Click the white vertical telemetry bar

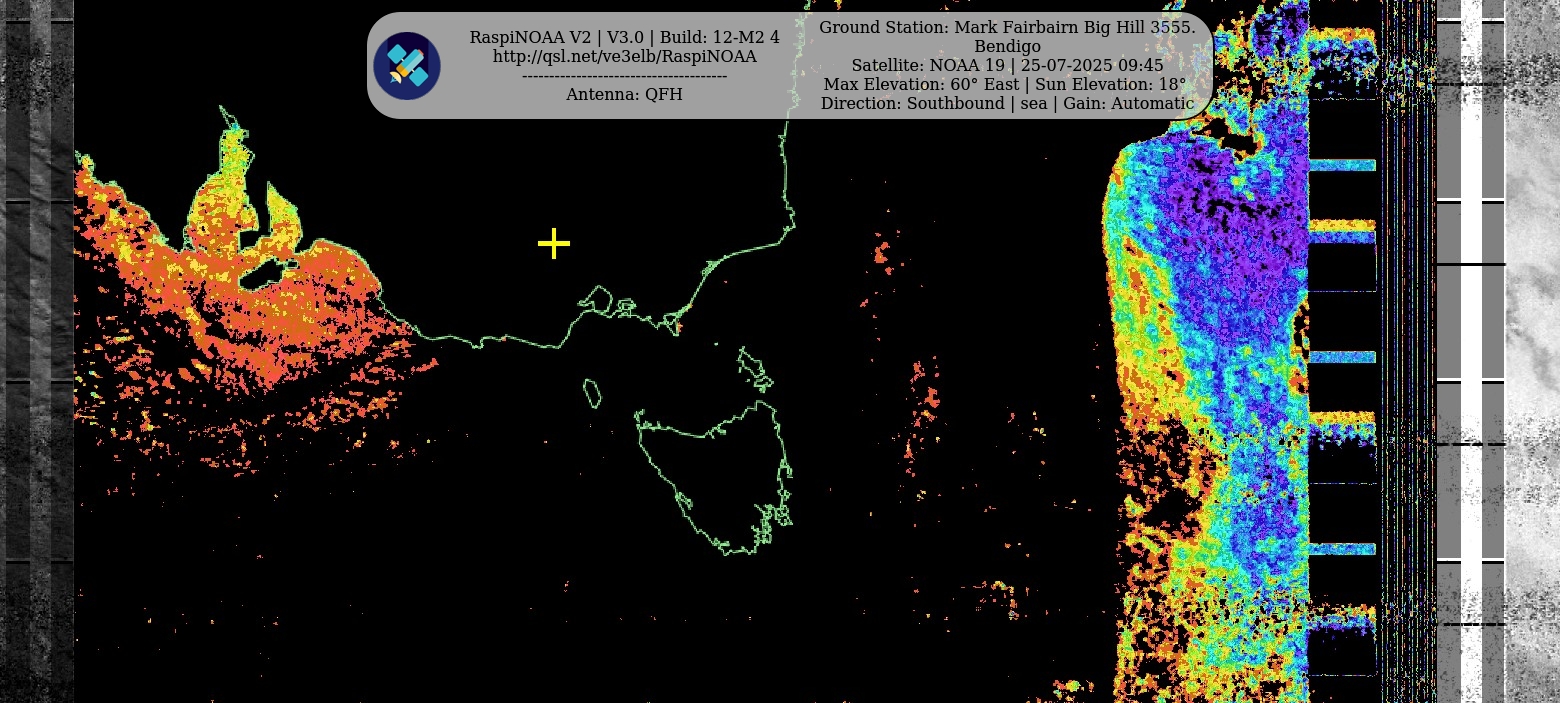tap(1471, 350)
